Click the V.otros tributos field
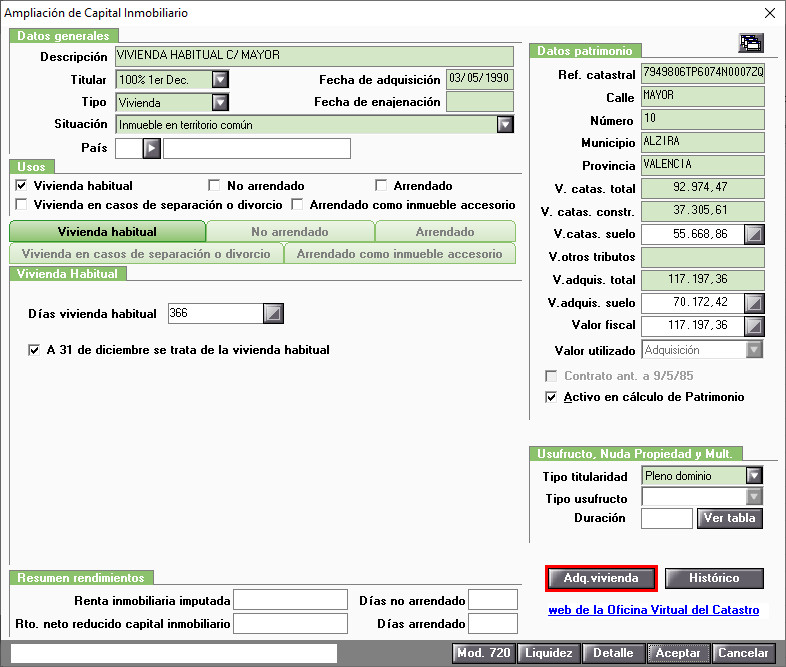786x667 pixels. coord(703,258)
